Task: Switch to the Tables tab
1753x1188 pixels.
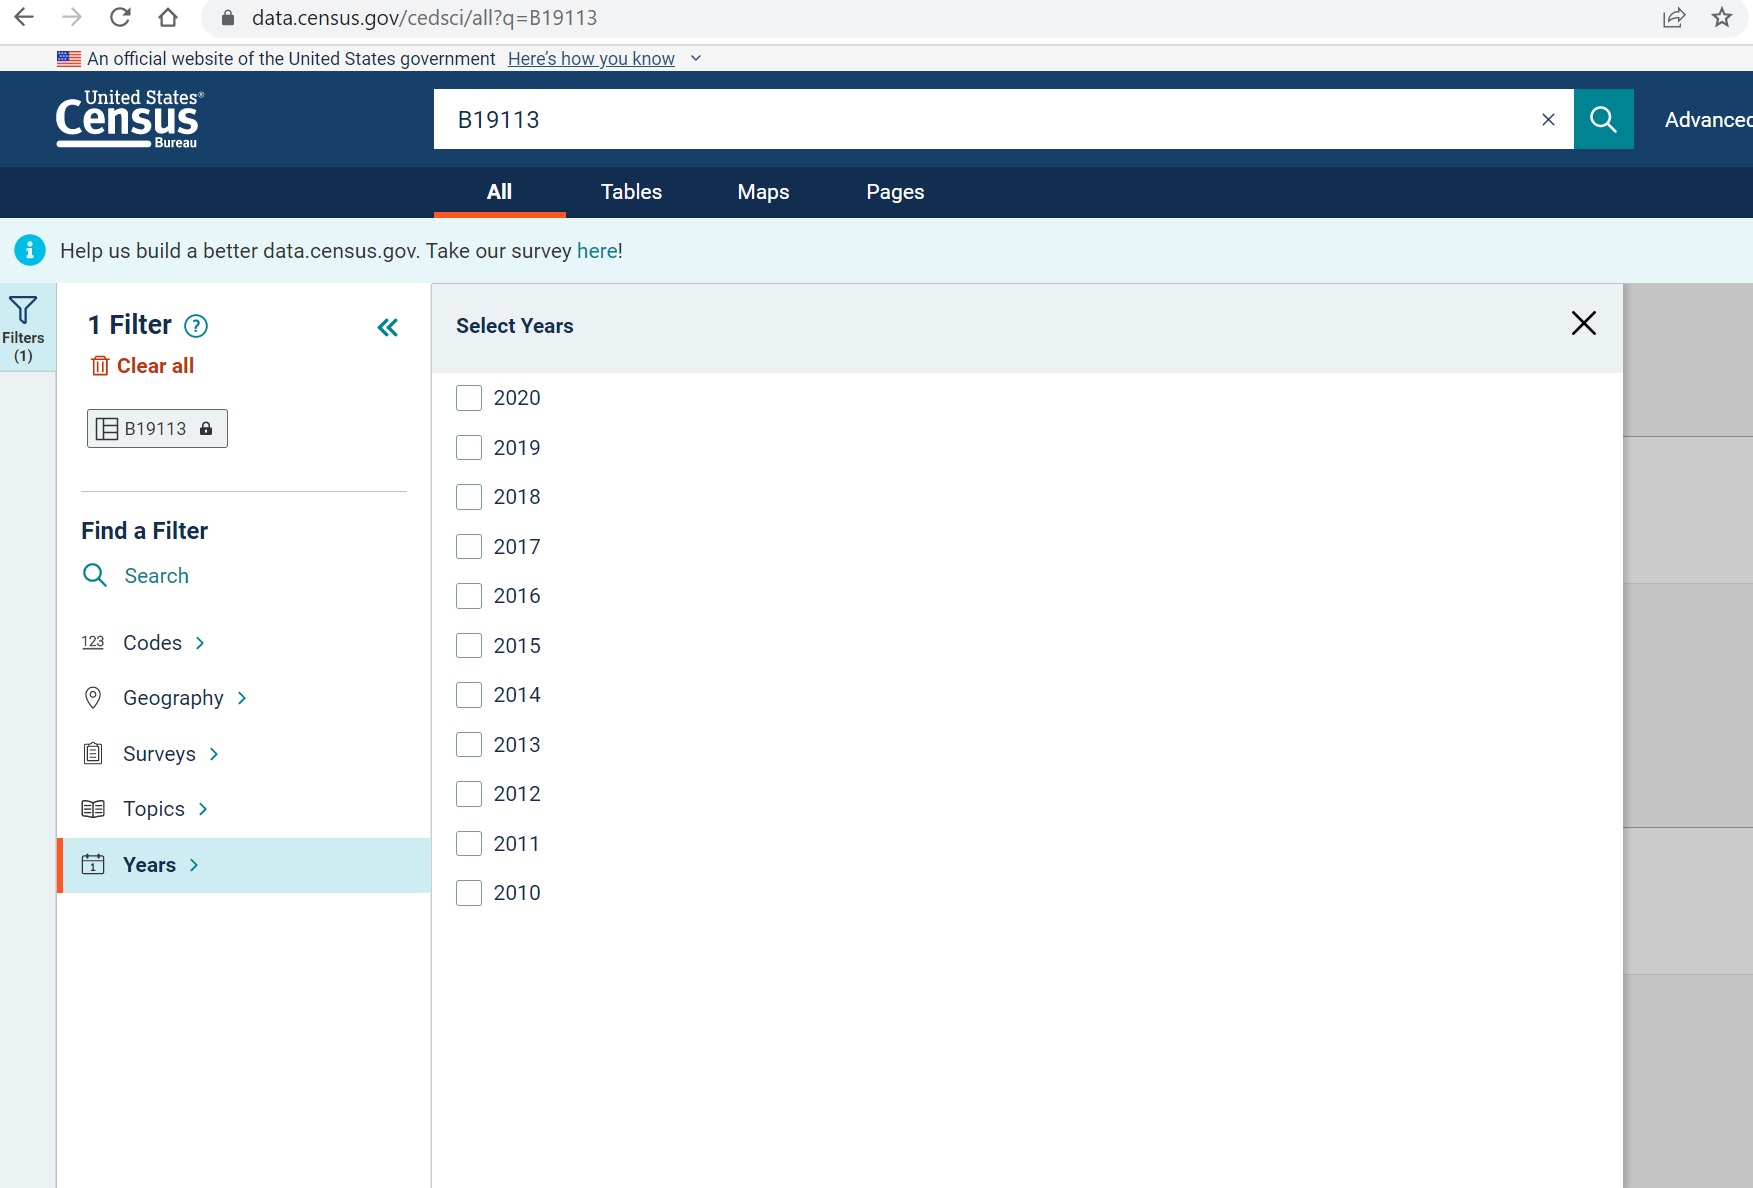Action: [x=631, y=191]
